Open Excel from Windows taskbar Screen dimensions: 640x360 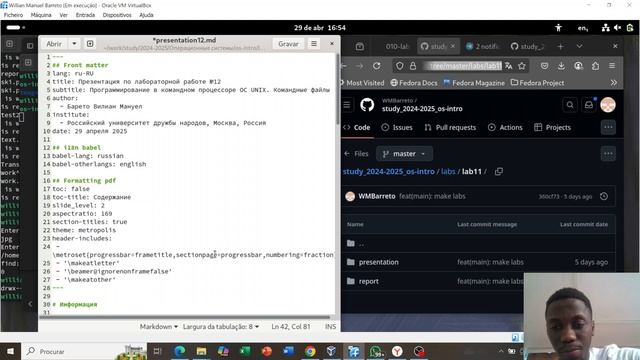click(x=245, y=351)
